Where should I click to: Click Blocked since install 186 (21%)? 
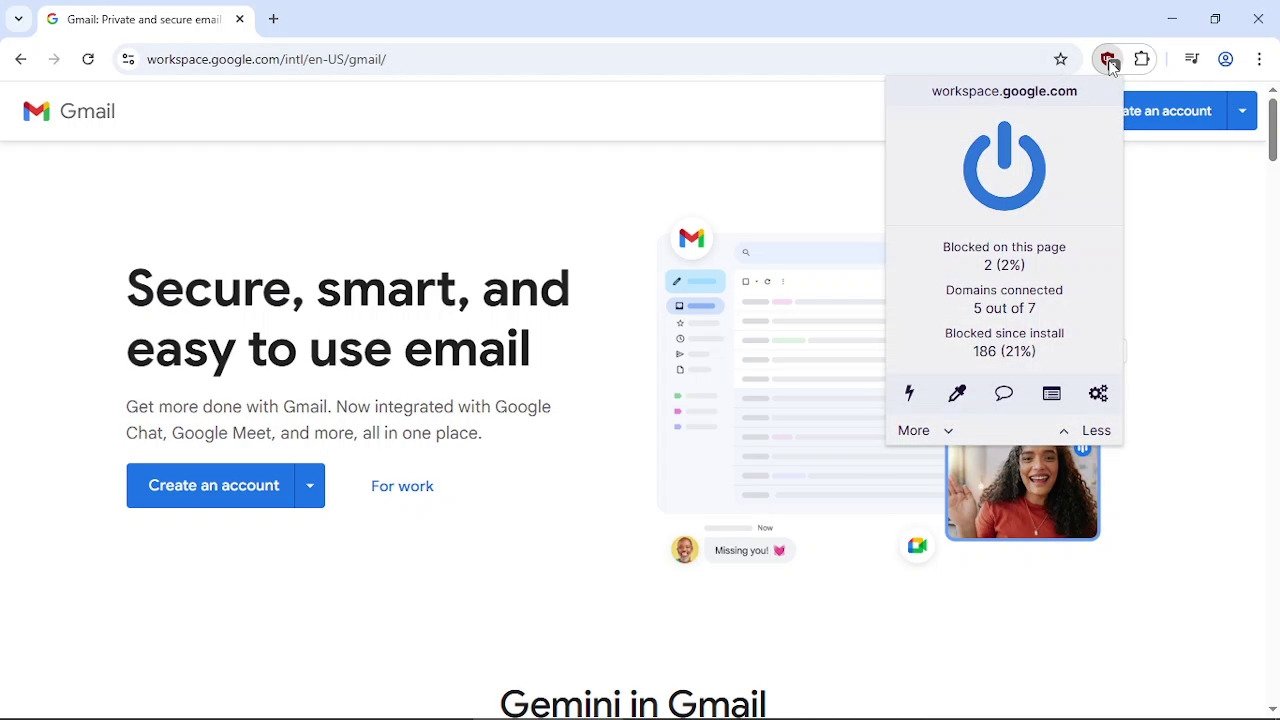(1004, 342)
